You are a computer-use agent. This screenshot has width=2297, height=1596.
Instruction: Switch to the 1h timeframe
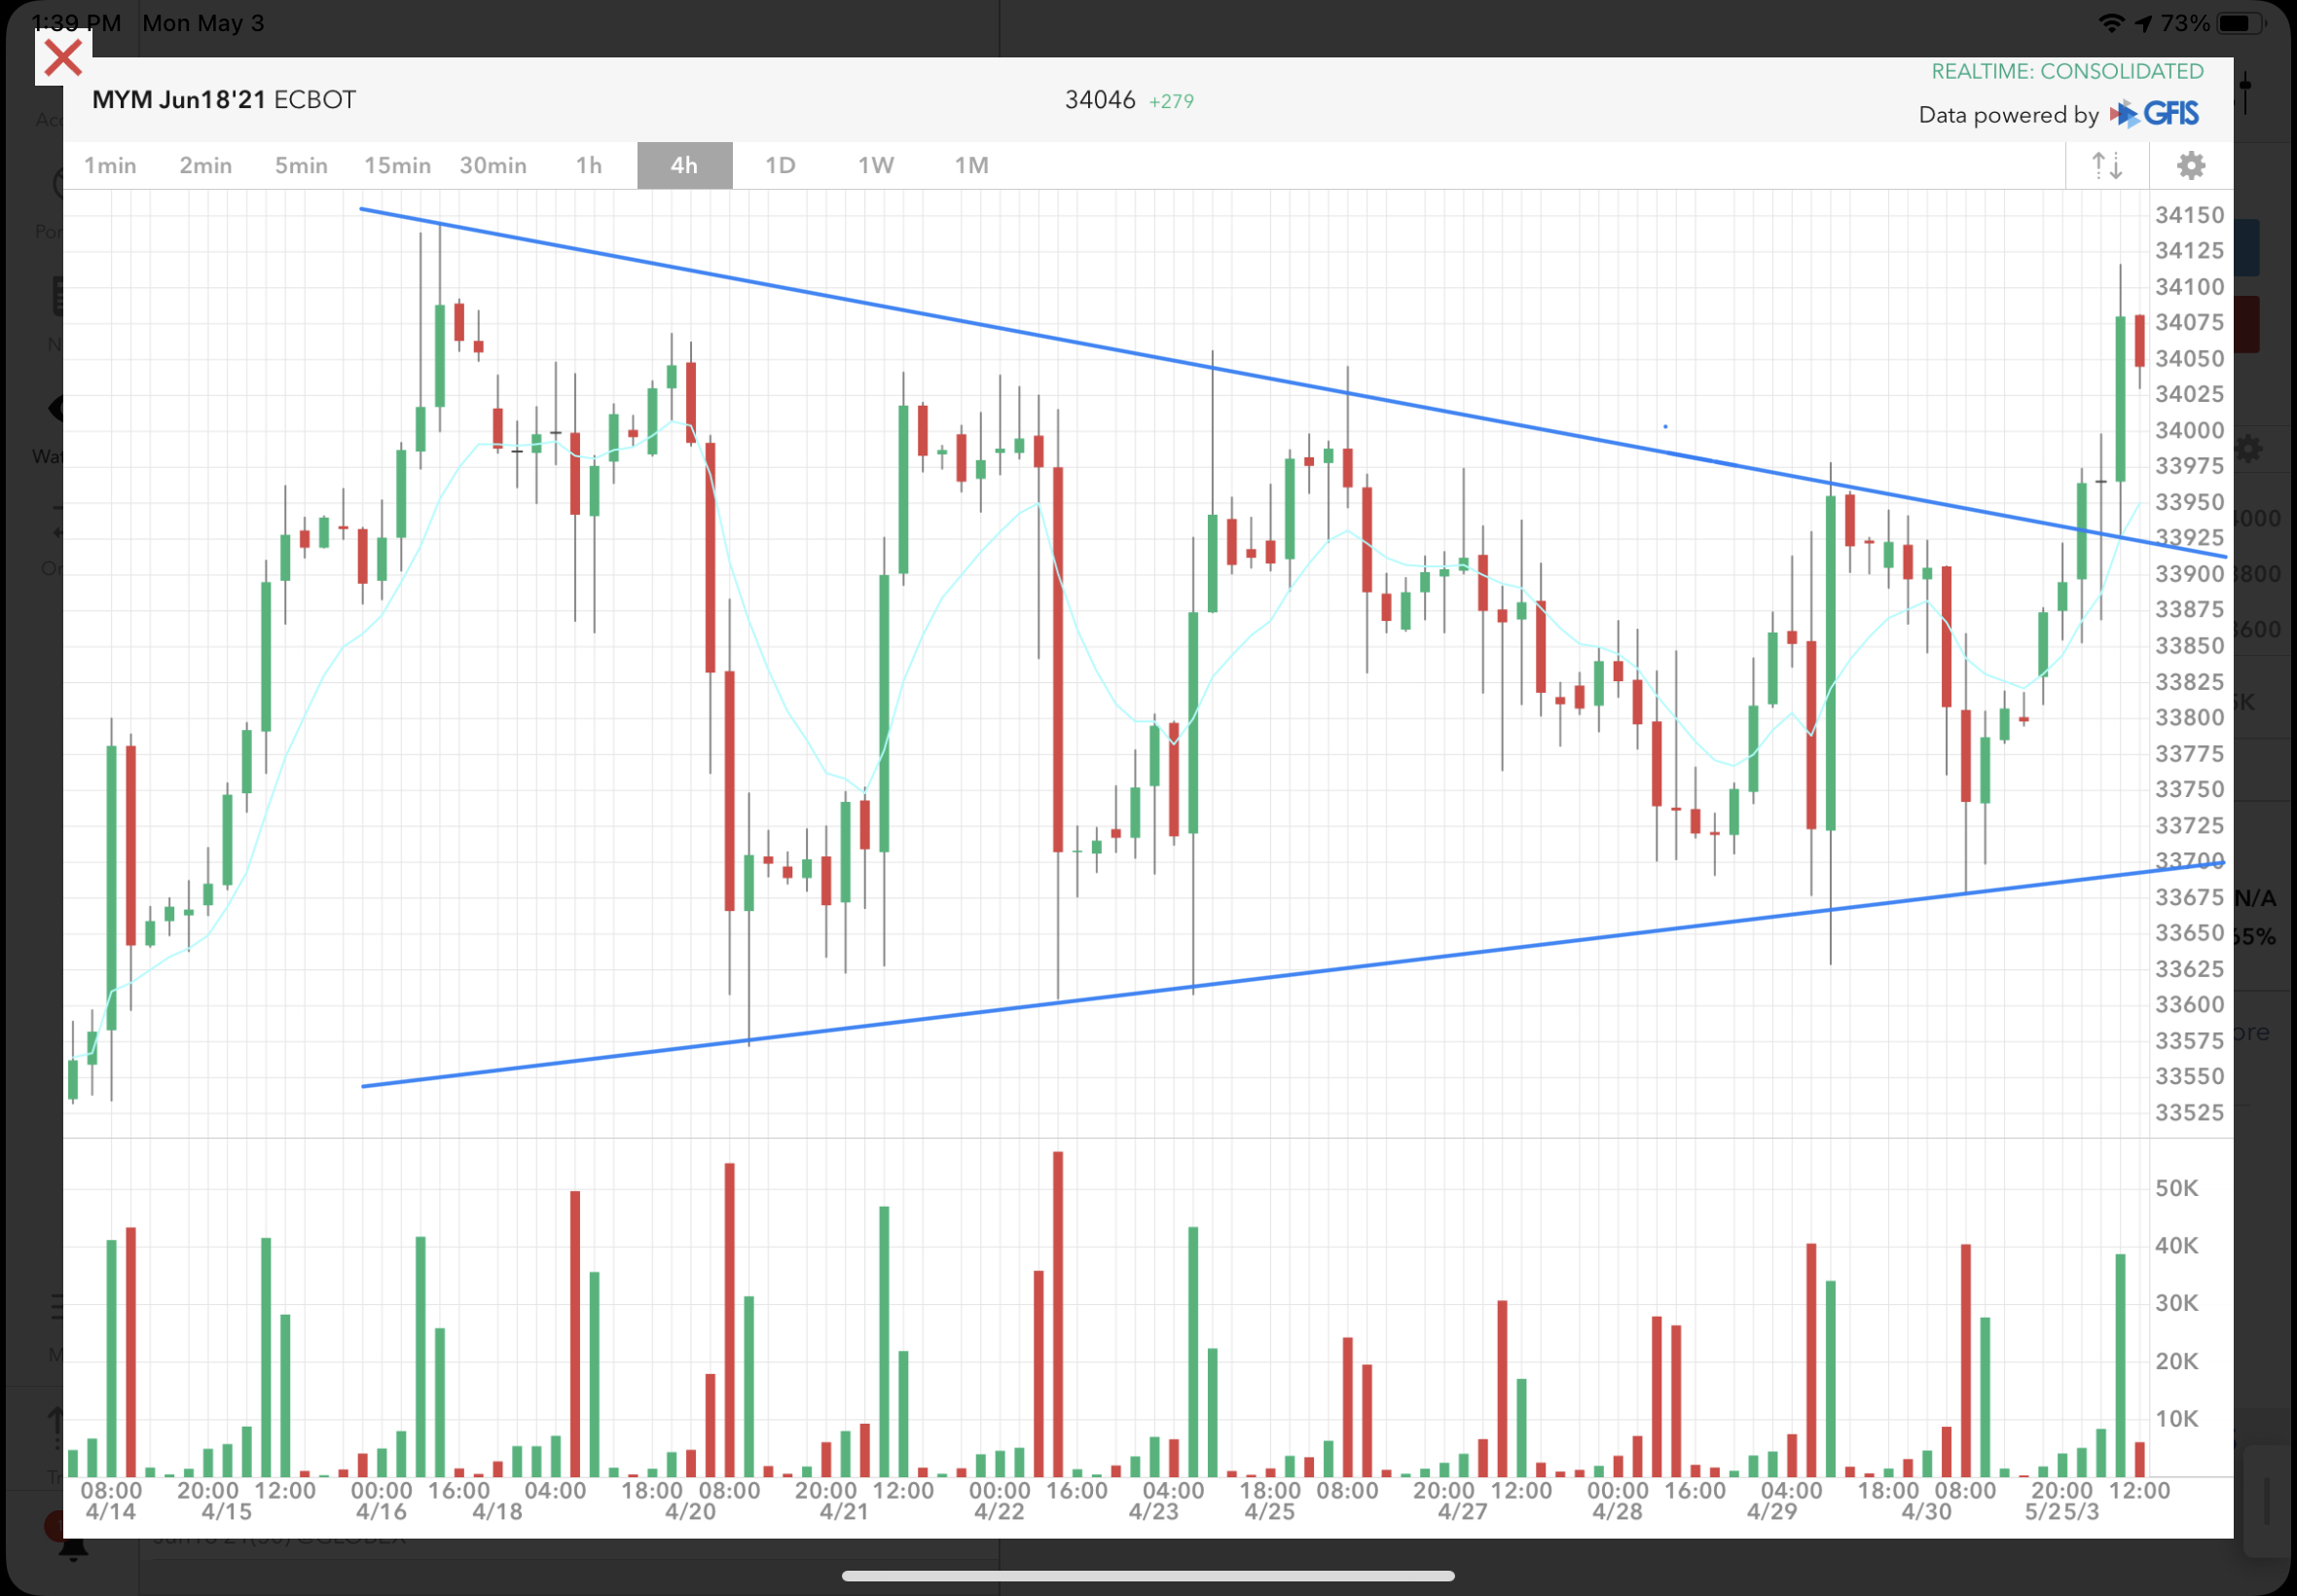pos(589,165)
